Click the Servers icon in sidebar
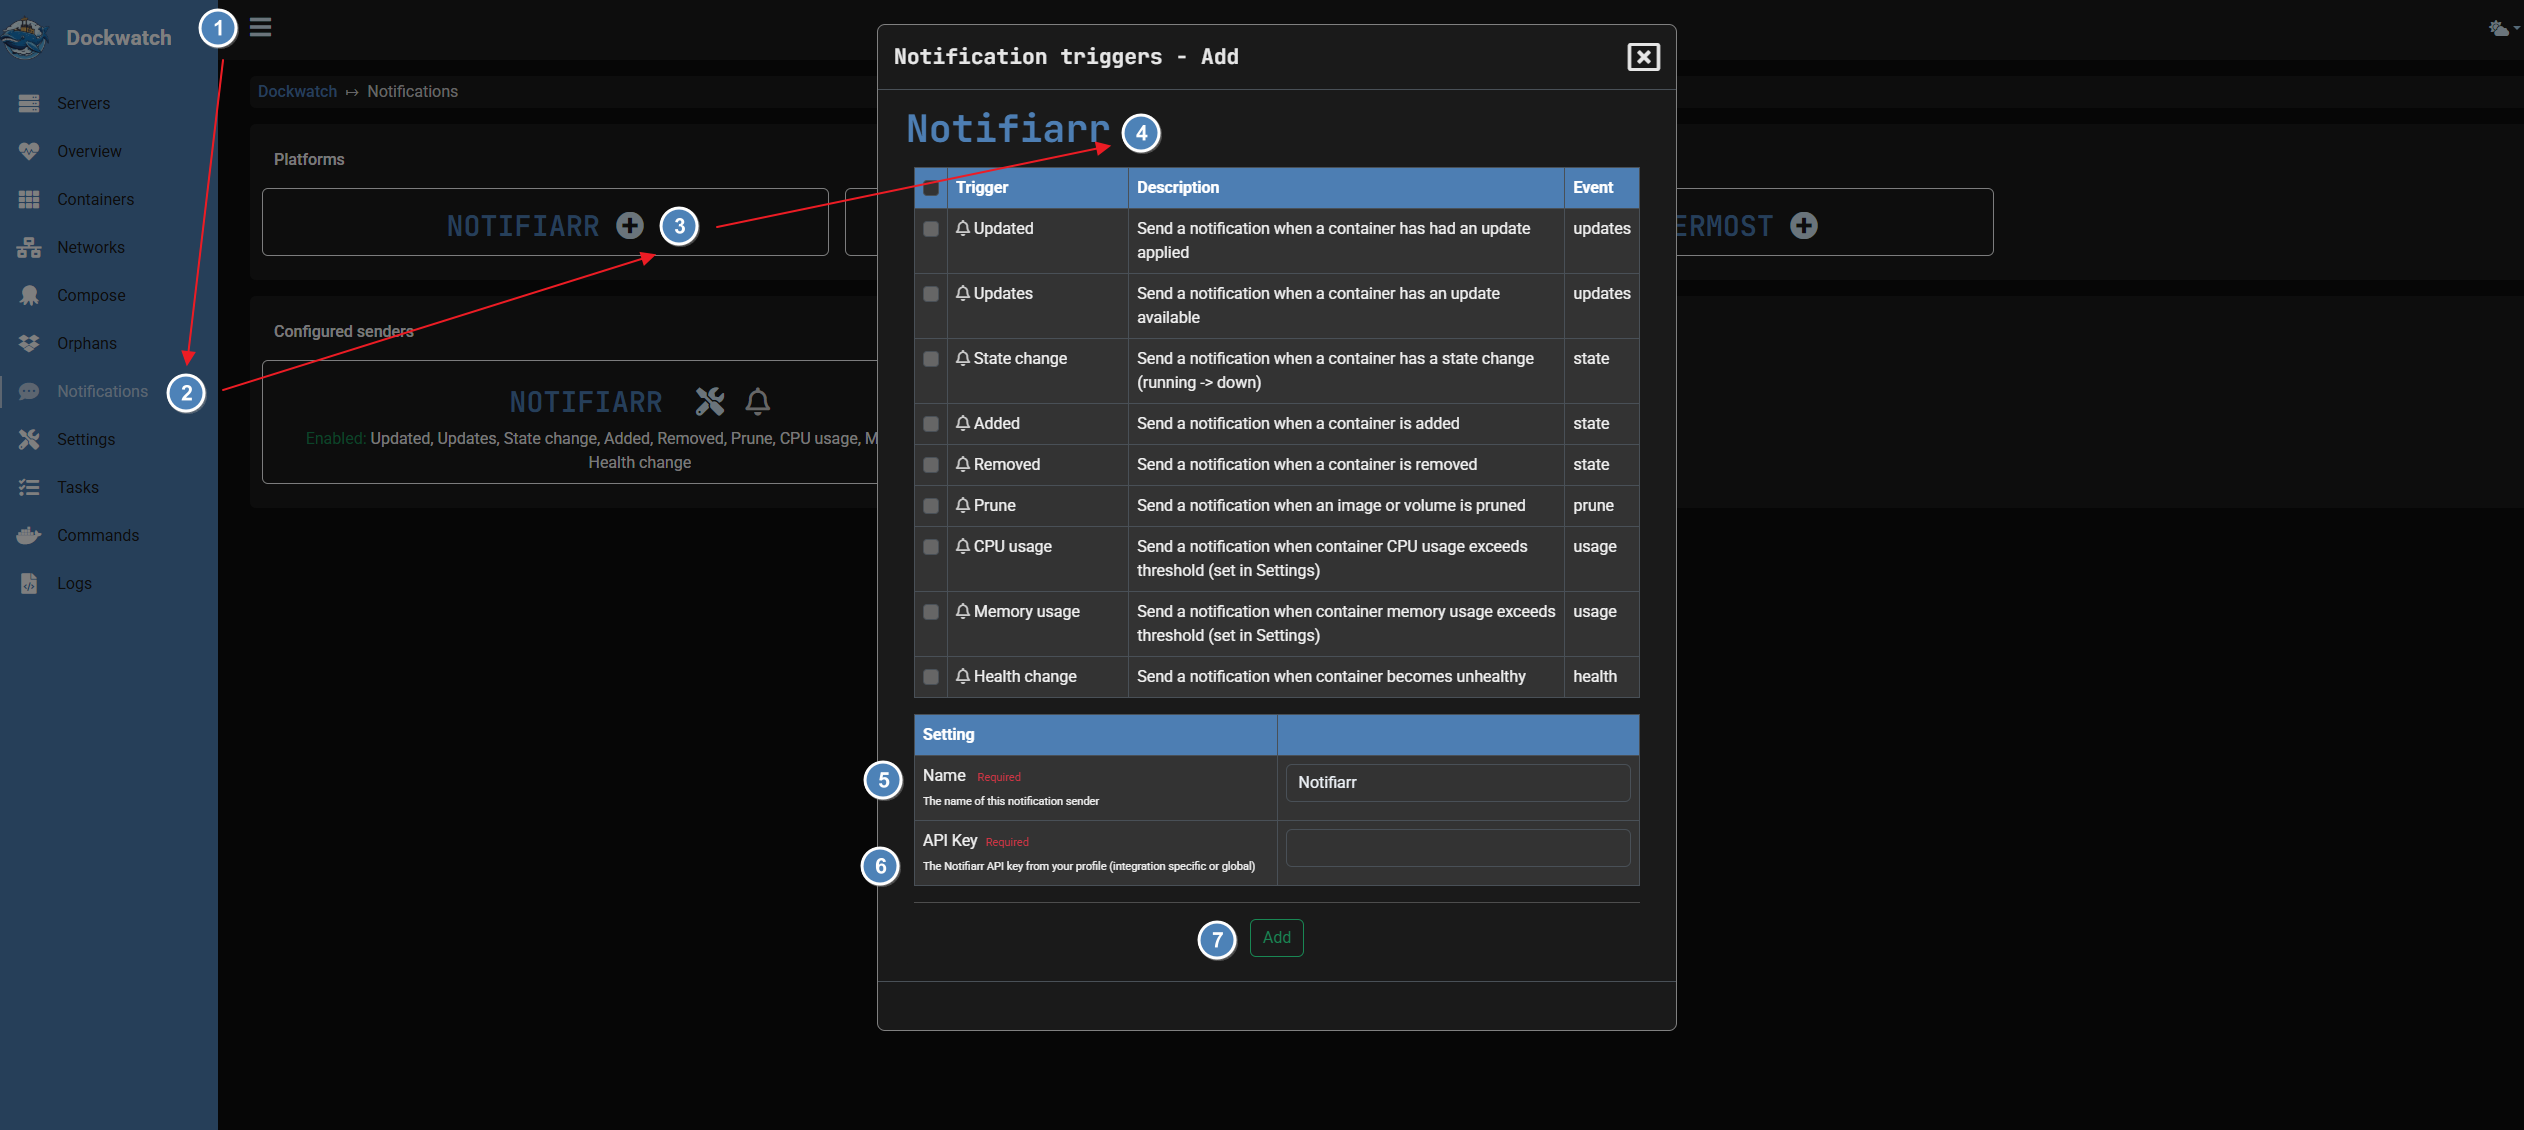Viewport: 2524px width, 1130px height. 29,103
